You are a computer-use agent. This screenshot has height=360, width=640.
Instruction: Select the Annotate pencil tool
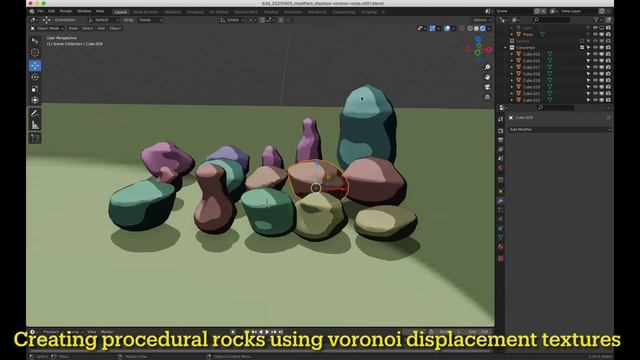tap(35, 113)
